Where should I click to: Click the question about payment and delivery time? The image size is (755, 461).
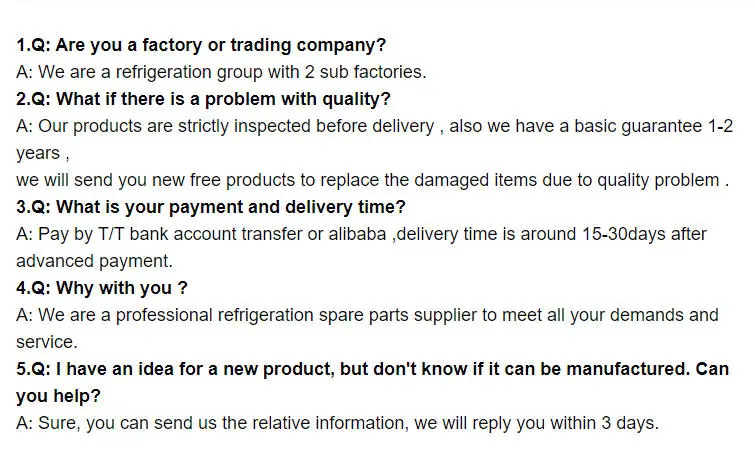(x=211, y=207)
